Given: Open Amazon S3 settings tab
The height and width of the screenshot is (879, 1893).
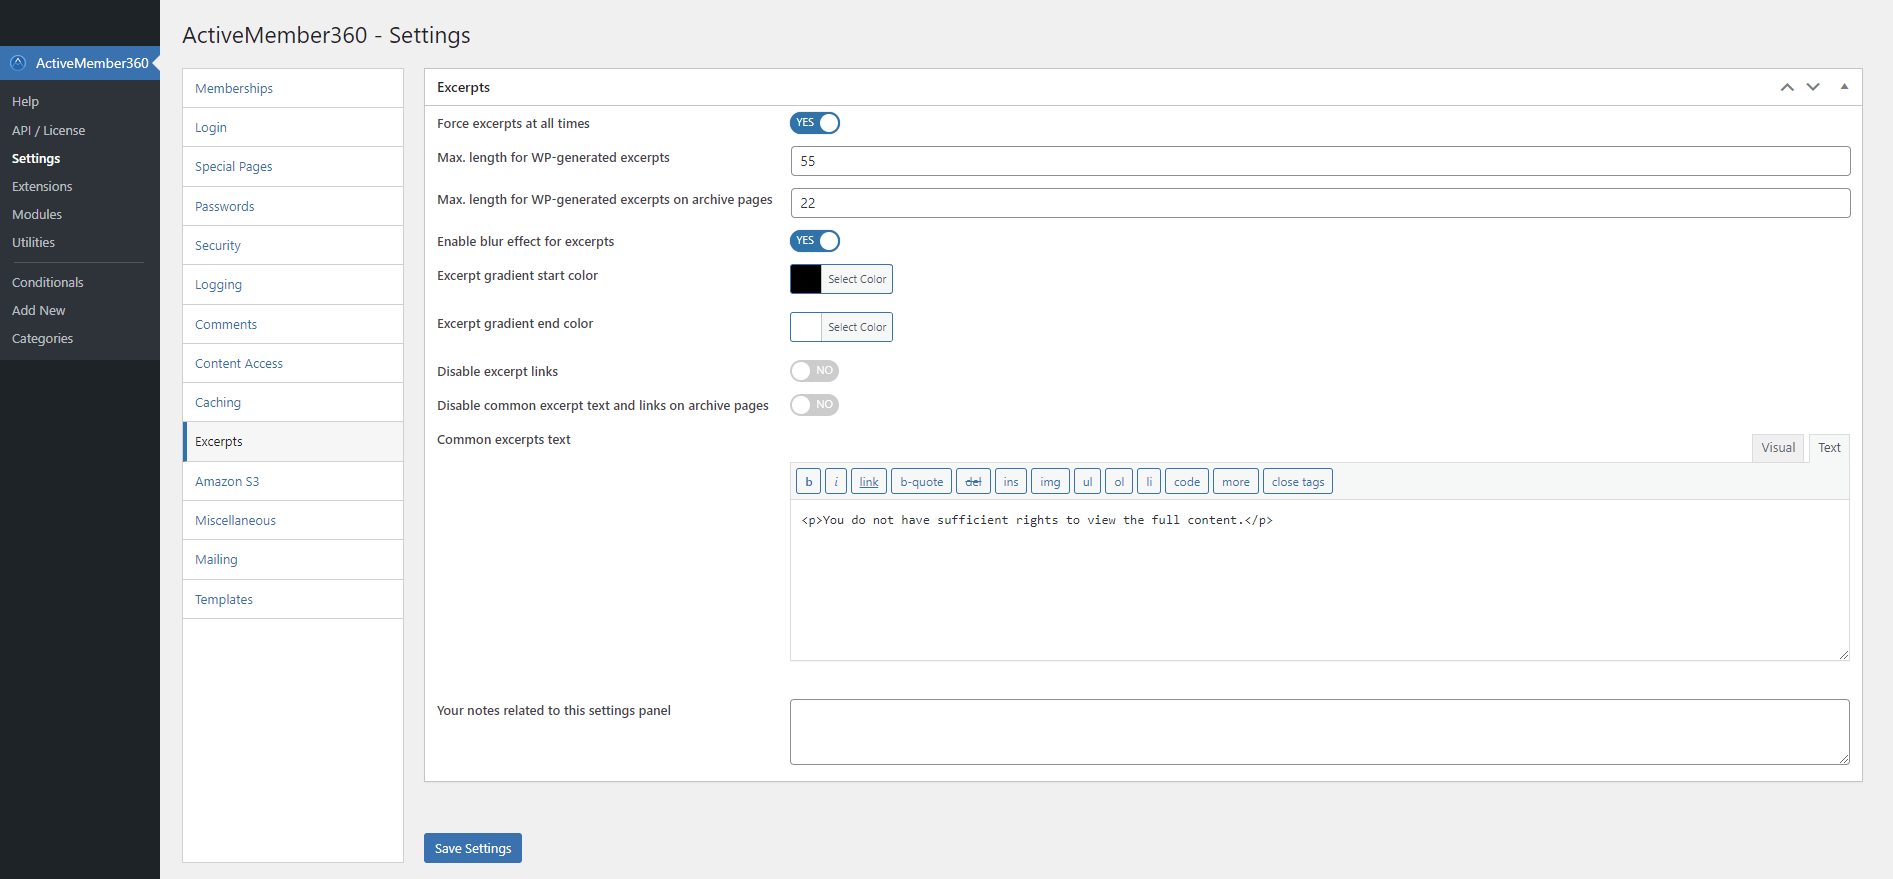Looking at the screenshot, I should point(293,481).
